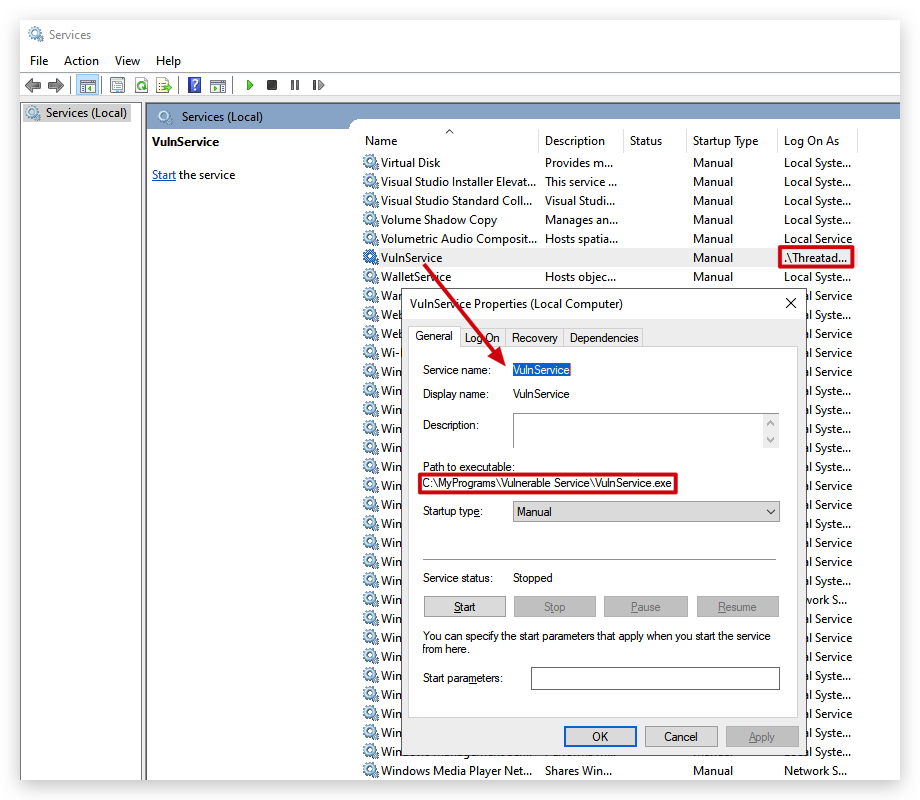This screenshot has width=920, height=800.
Task: Refresh the services list from the toolbar
Action: coord(141,86)
